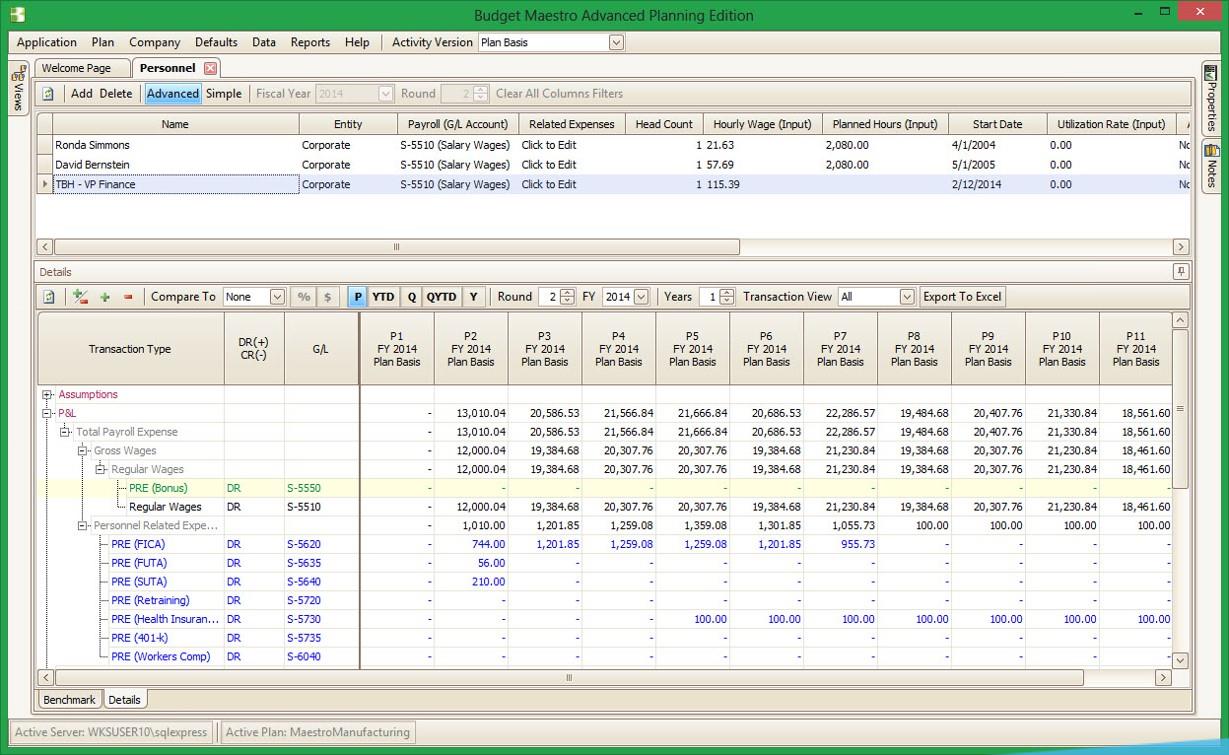The width and height of the screenshot is (1229, 755).
Task: Click the Years stepper control
Action: pos(727,297)
